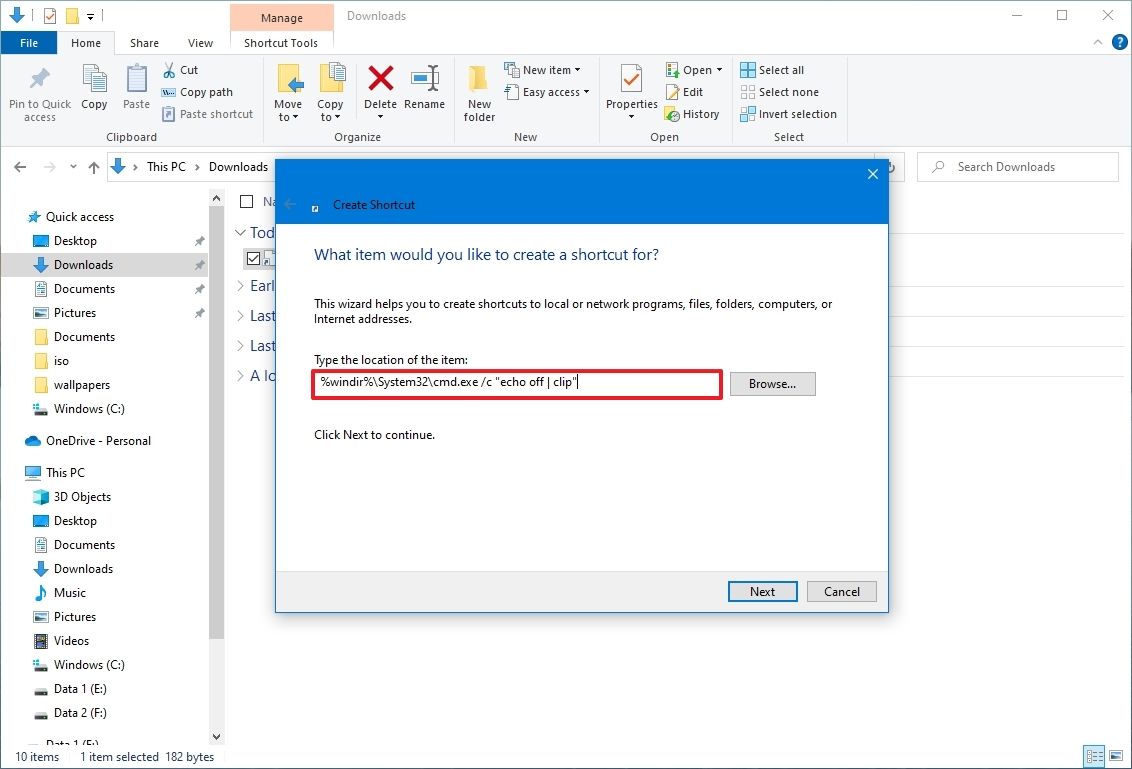The height and width of the screenshot is (769, 1132).
Task: Click the Next button in the wizard
Action: pos(762,591)
